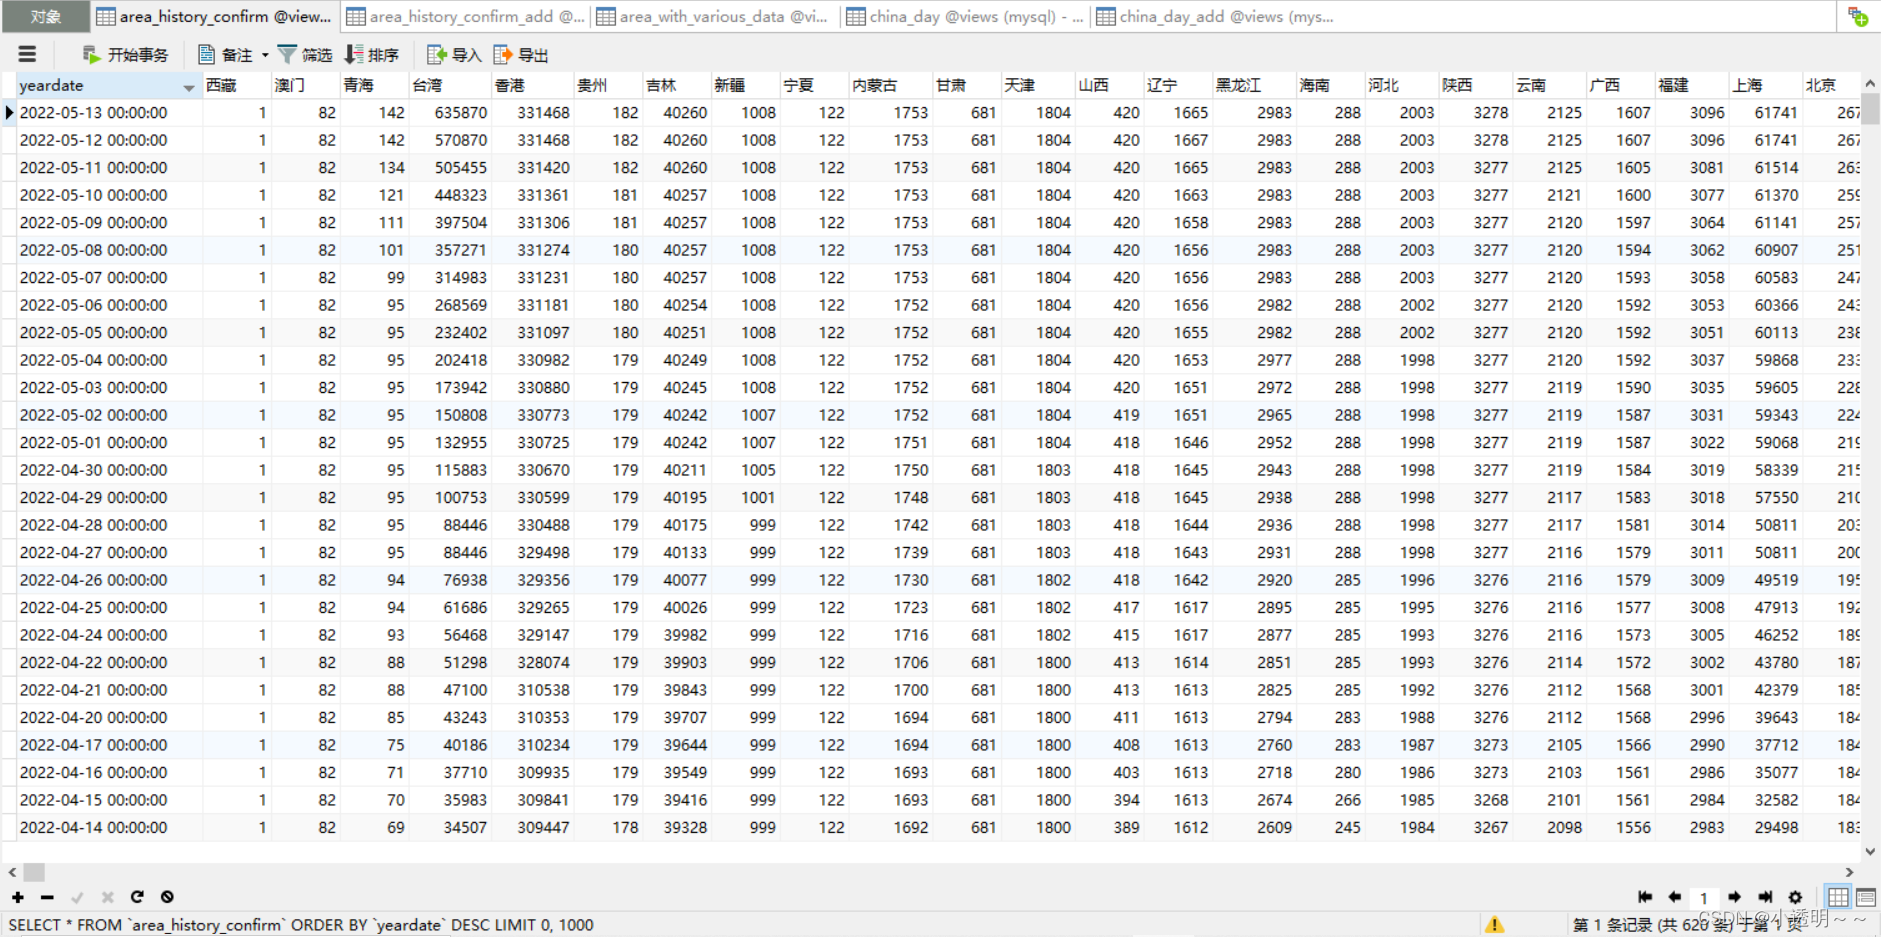This screenshot has height=937, width=1881.
Task: Select the 2022-04-30 00:00:00 date cell
Action: click(108, 470)
